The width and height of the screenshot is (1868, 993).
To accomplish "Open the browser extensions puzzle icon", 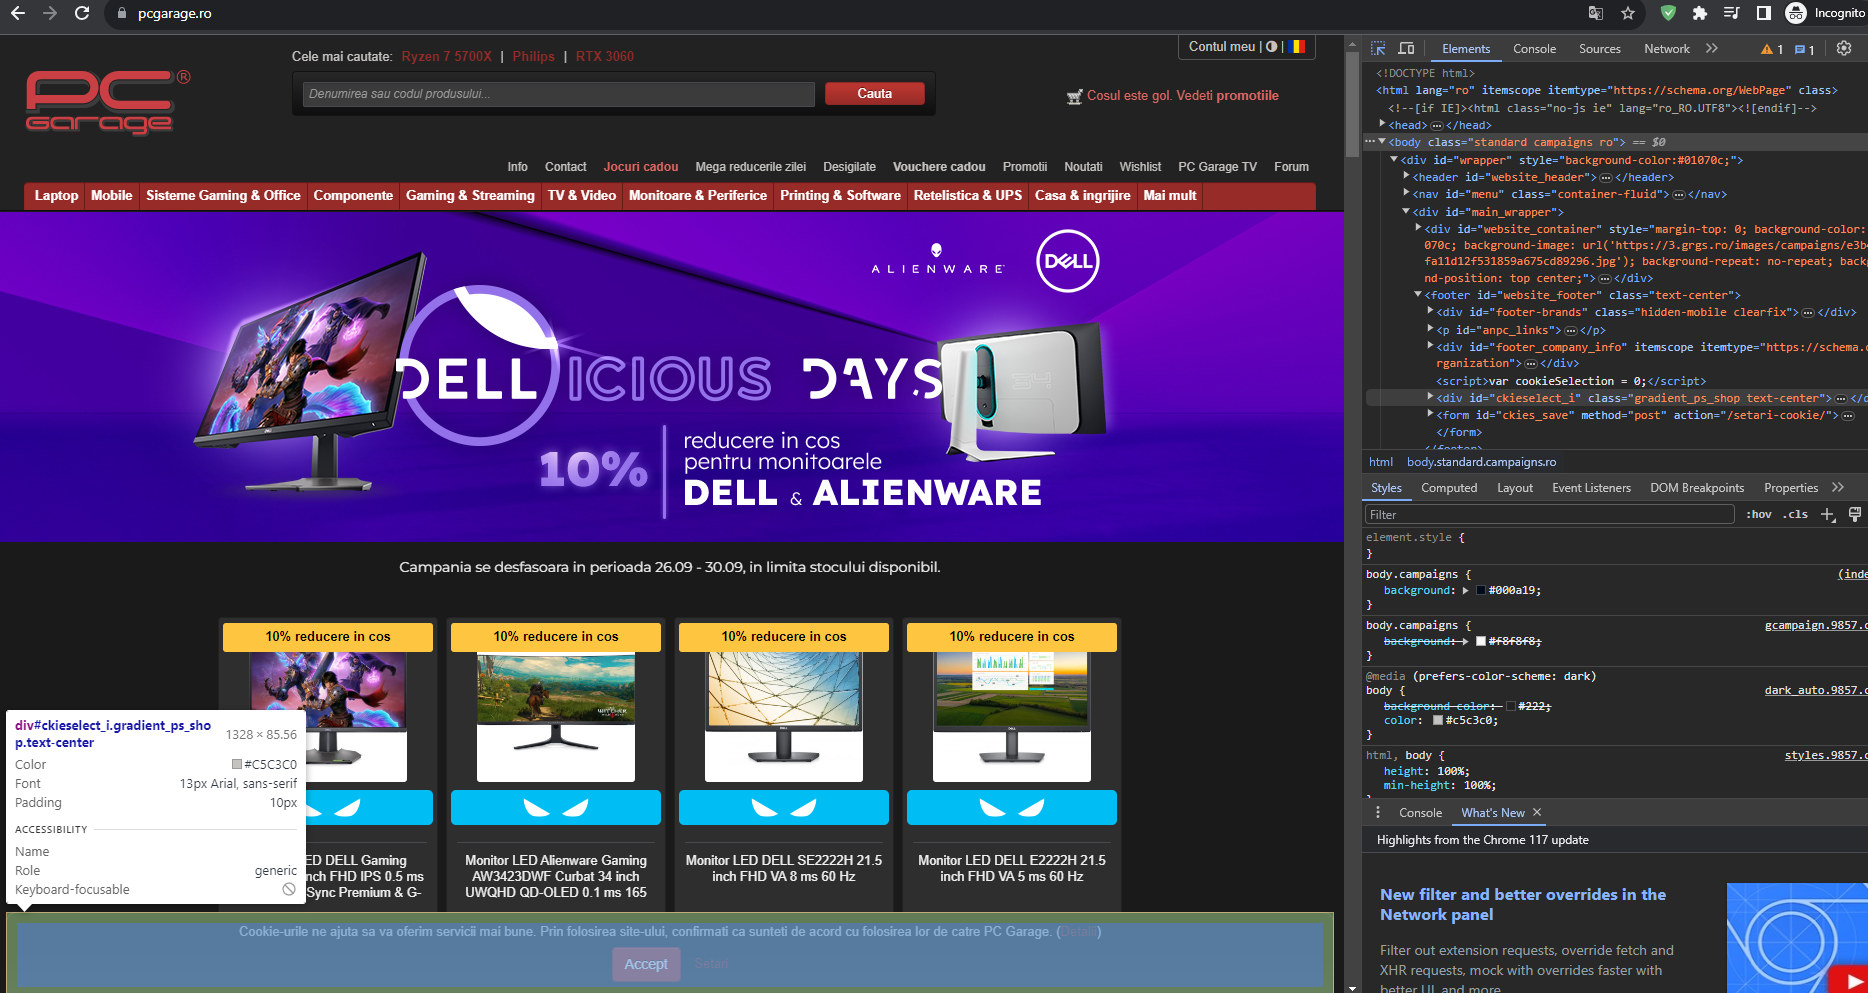I will (x=1699, y=13).
